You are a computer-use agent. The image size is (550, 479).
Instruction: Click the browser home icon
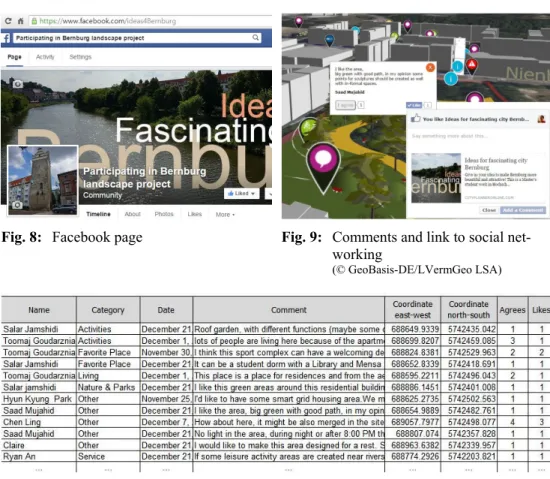tap(20, 21)
